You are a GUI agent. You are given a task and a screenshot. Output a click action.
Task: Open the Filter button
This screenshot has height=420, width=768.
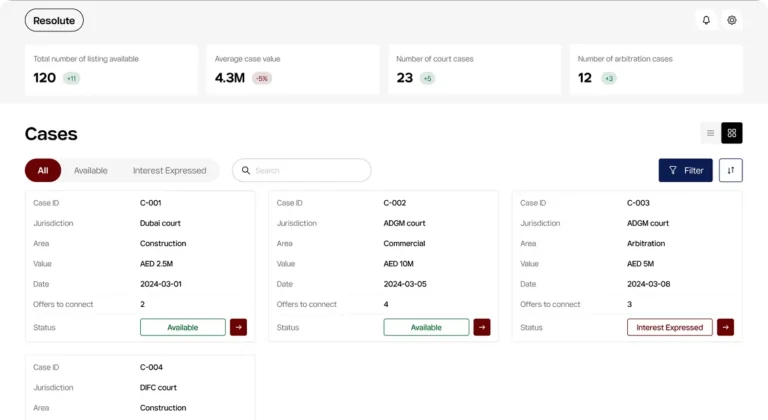click(x=685, y=170)
